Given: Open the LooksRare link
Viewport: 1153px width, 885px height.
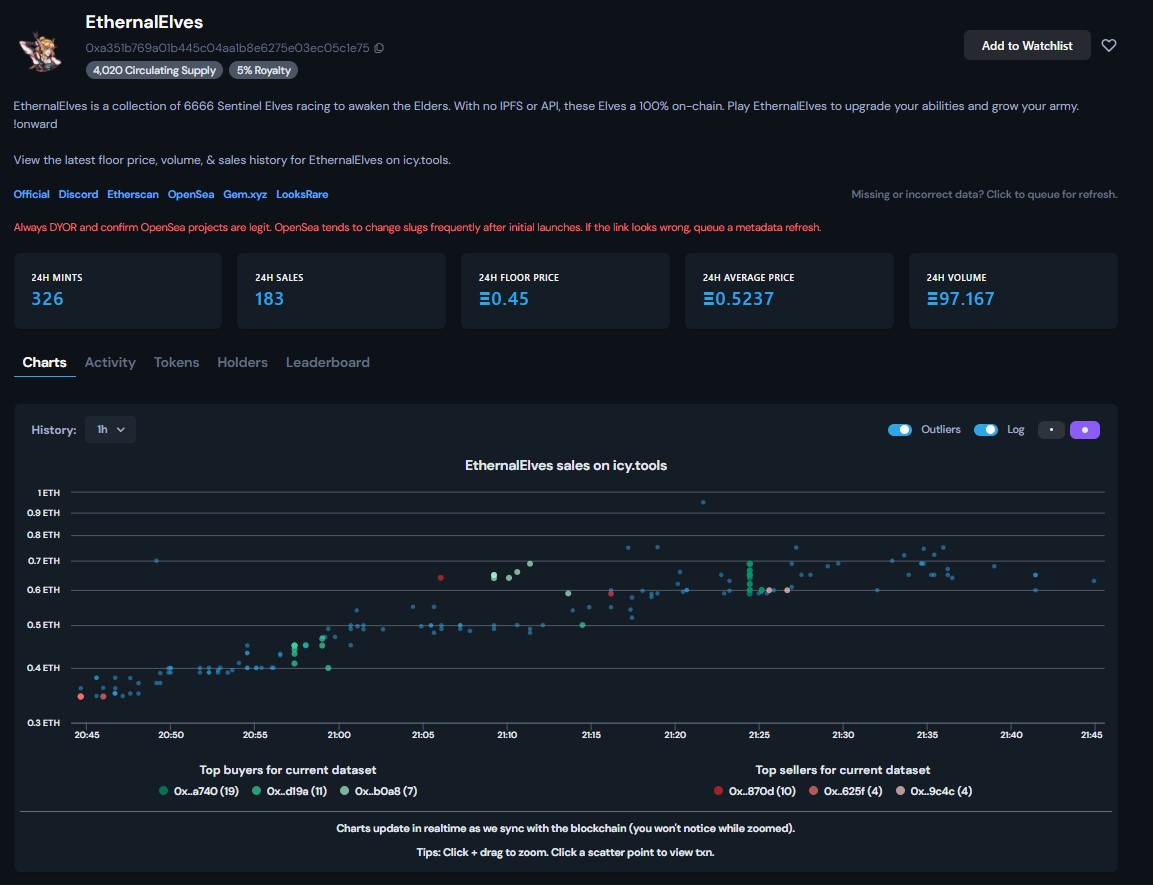Looking at the screenshot, I should 302,194.
